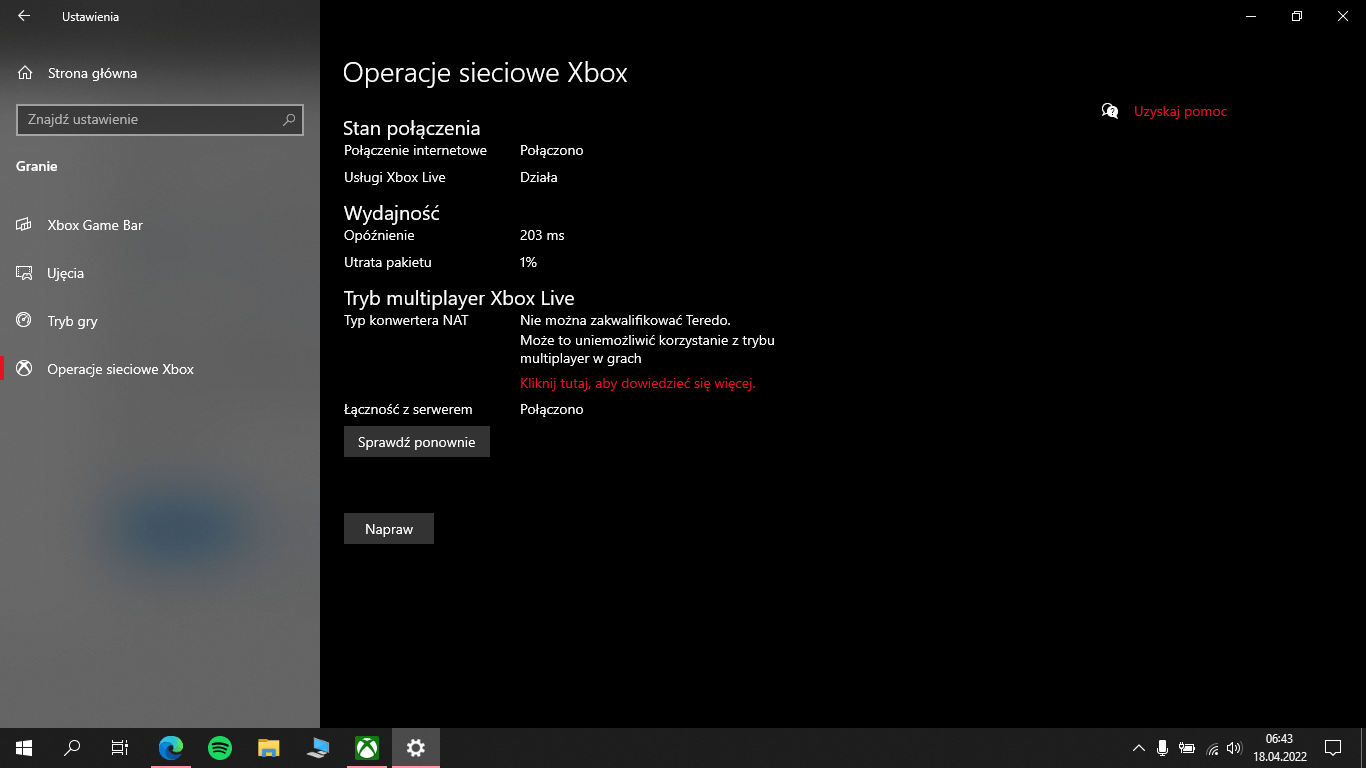Open the Windows Start menu
The image size is (1366, 768).
point(24,748)
